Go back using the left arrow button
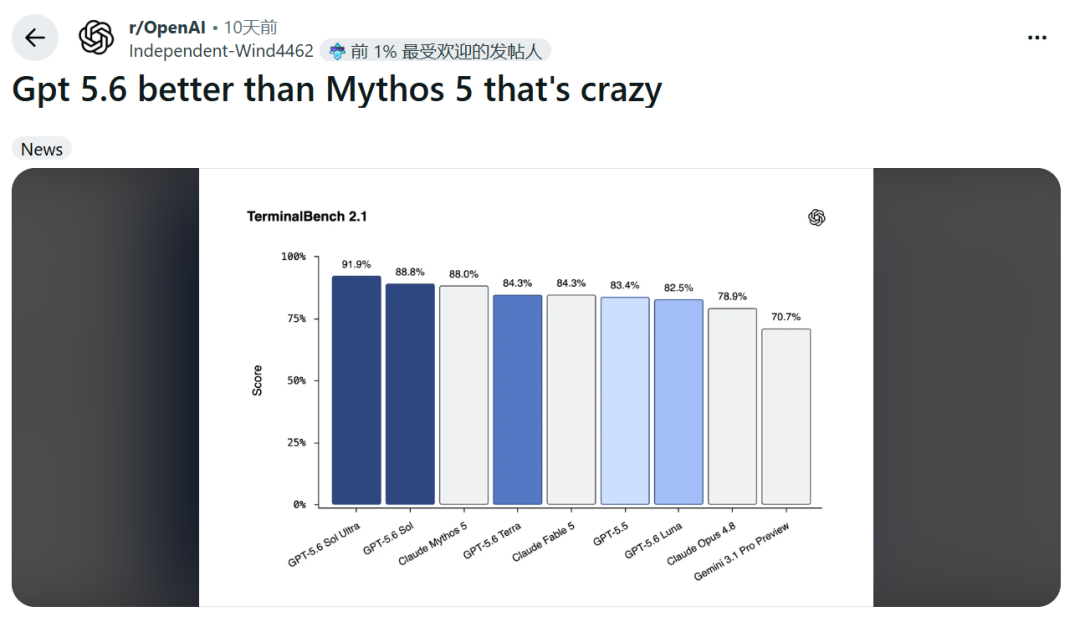Screen dimensions: 1080x632 coord(35,37)
